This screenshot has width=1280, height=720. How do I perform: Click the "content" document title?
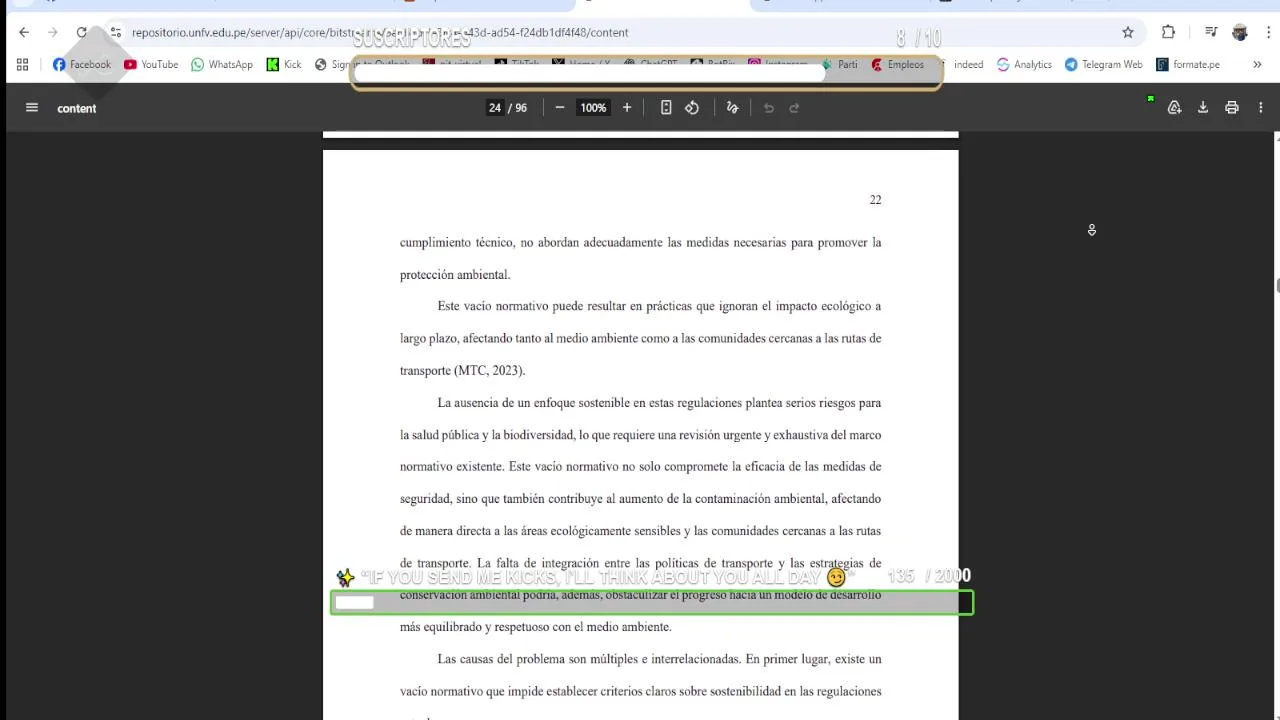[77, 108]
